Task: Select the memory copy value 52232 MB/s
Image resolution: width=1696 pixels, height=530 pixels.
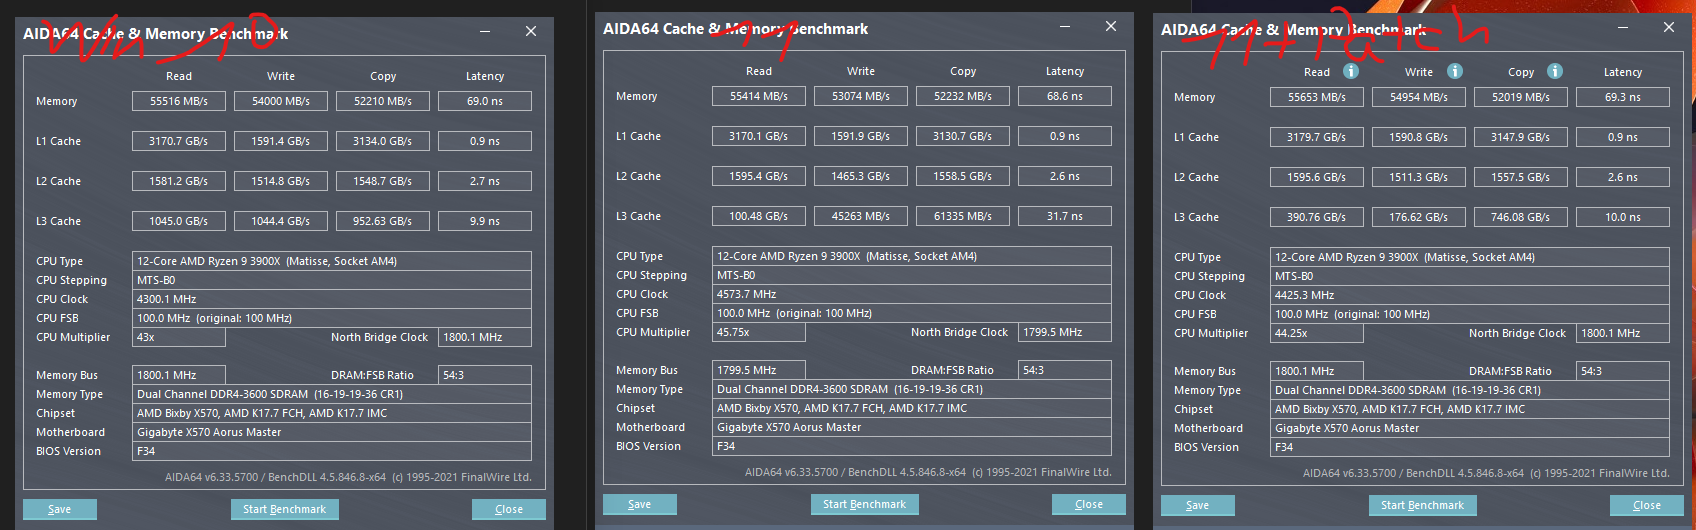Action: [x=963, y=96]
